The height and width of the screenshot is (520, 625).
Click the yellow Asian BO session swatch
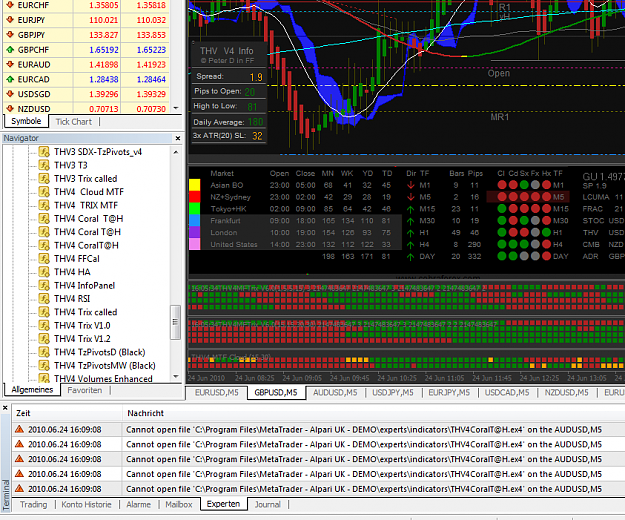pos(195,185)
